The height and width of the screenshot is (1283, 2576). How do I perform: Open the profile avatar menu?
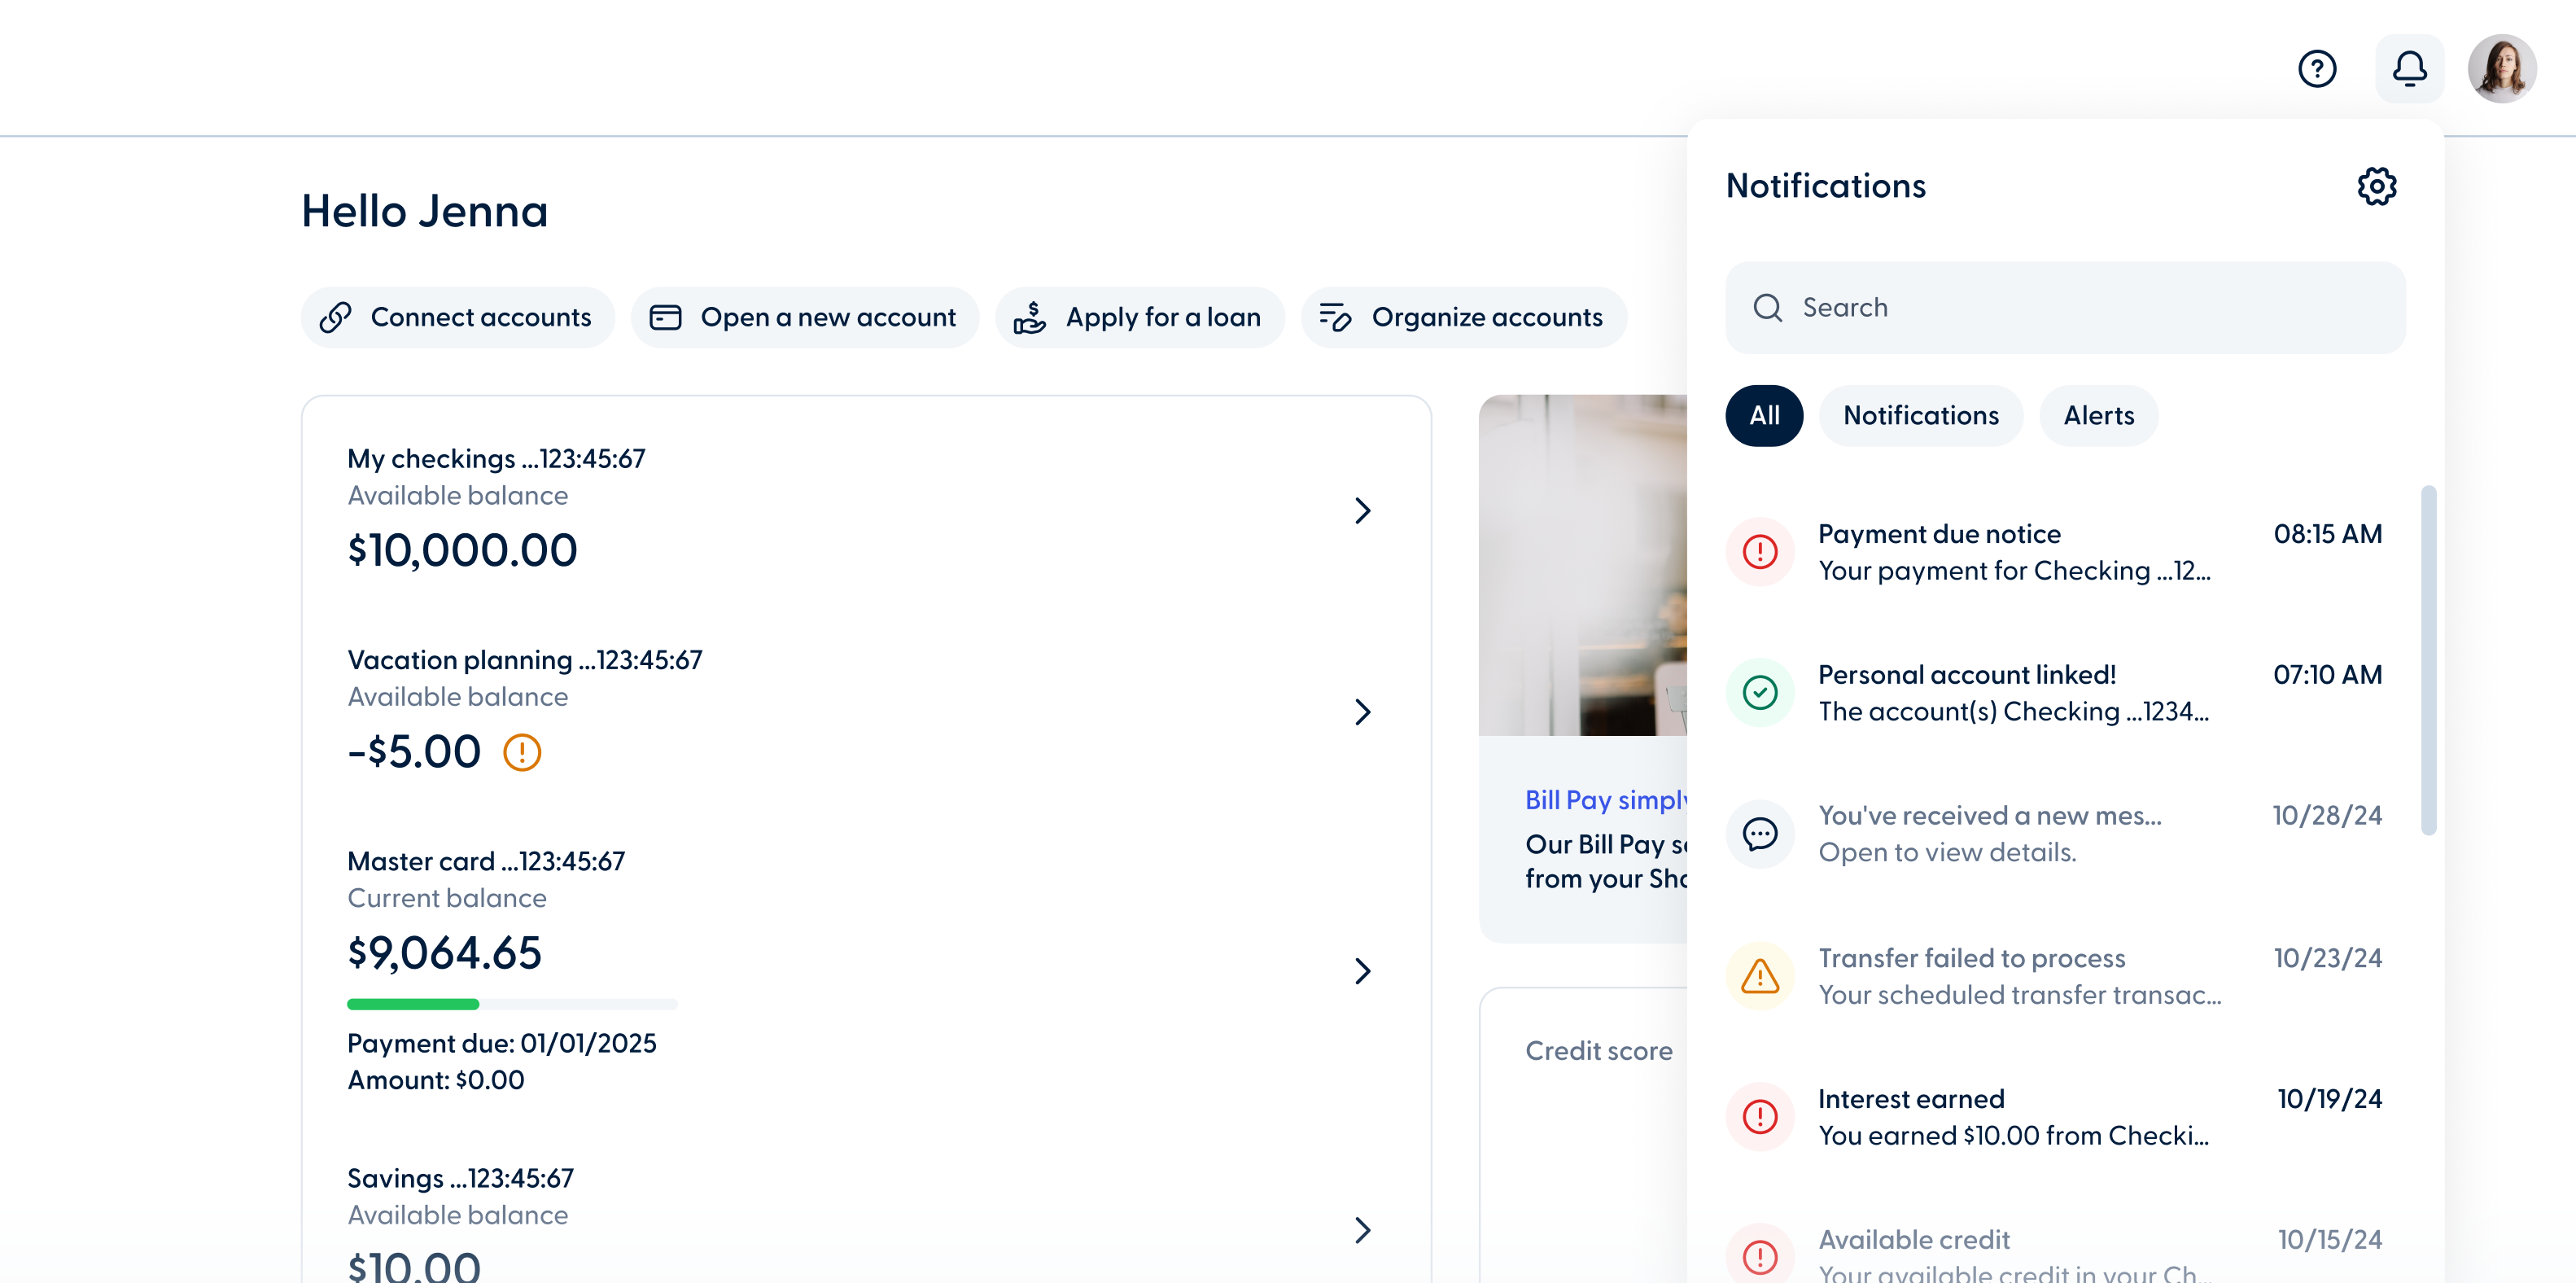tap(2503, 68)
